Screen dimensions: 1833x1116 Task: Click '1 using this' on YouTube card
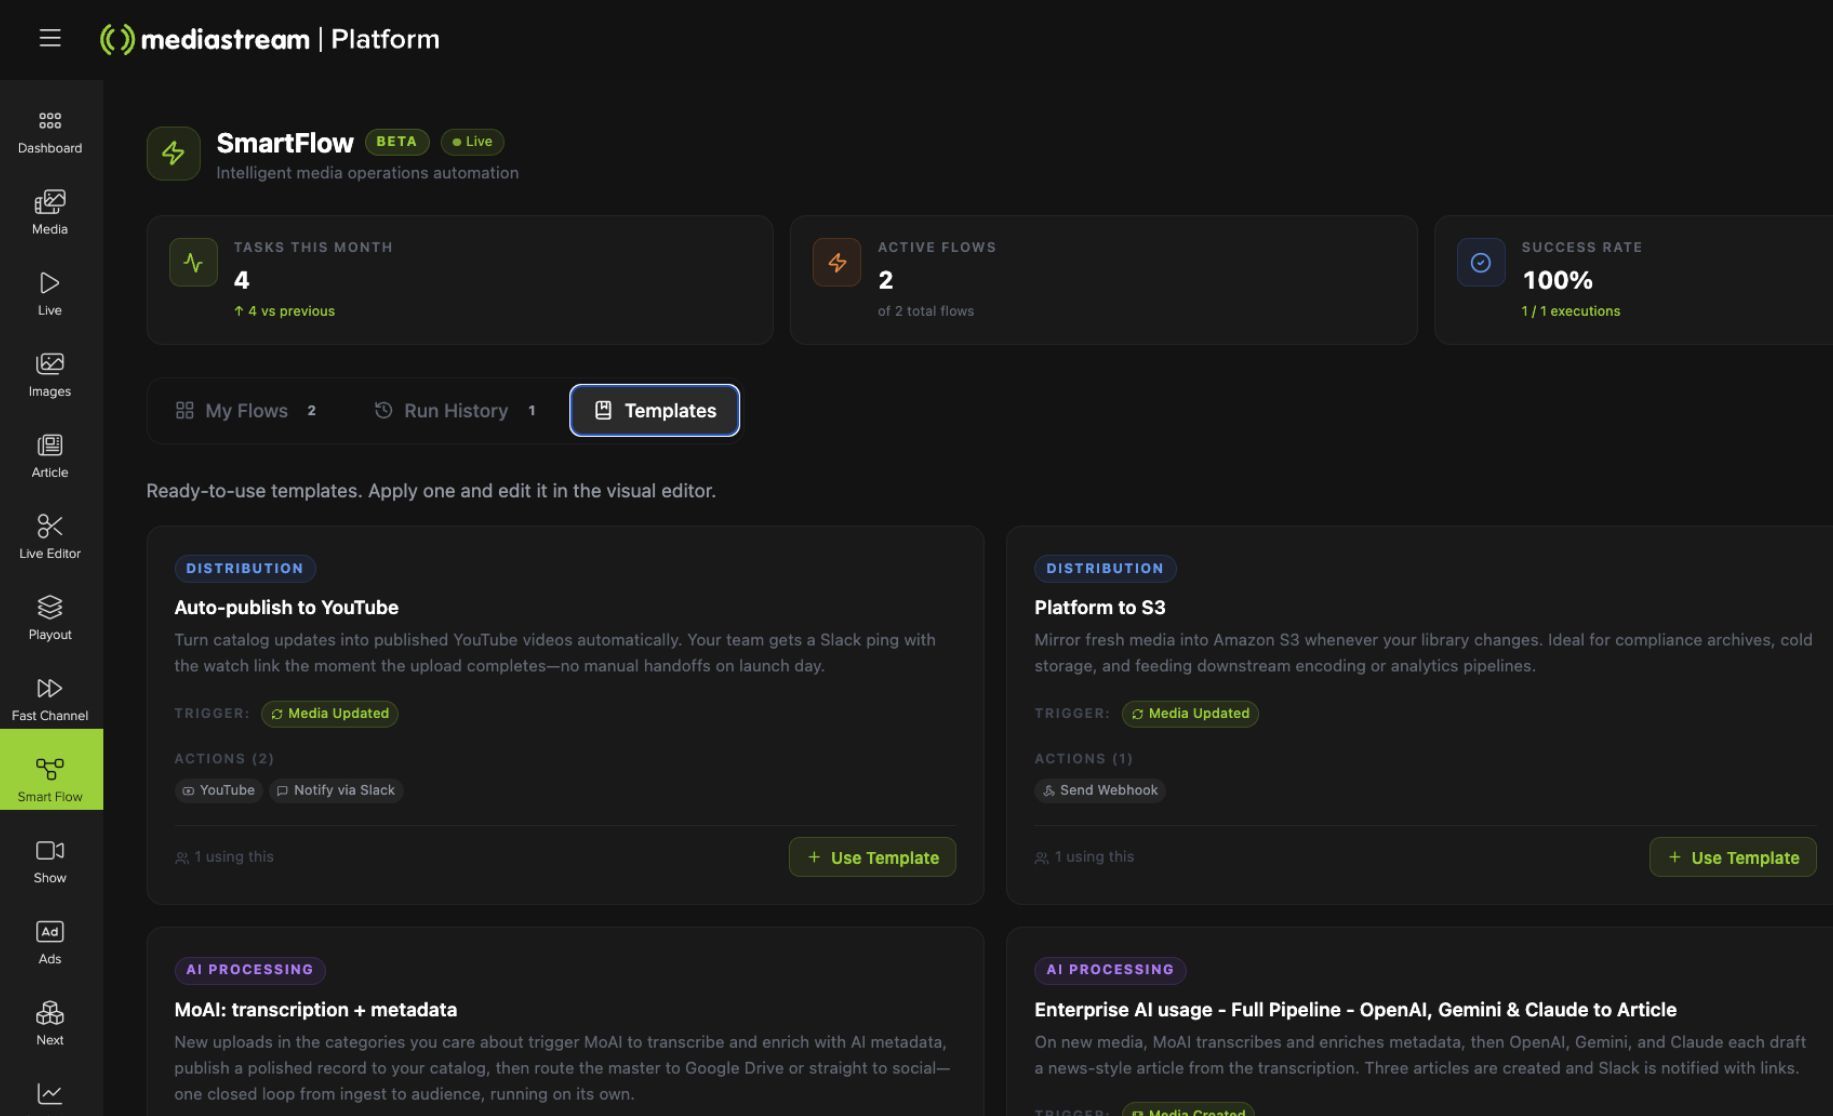pos(224,857)
